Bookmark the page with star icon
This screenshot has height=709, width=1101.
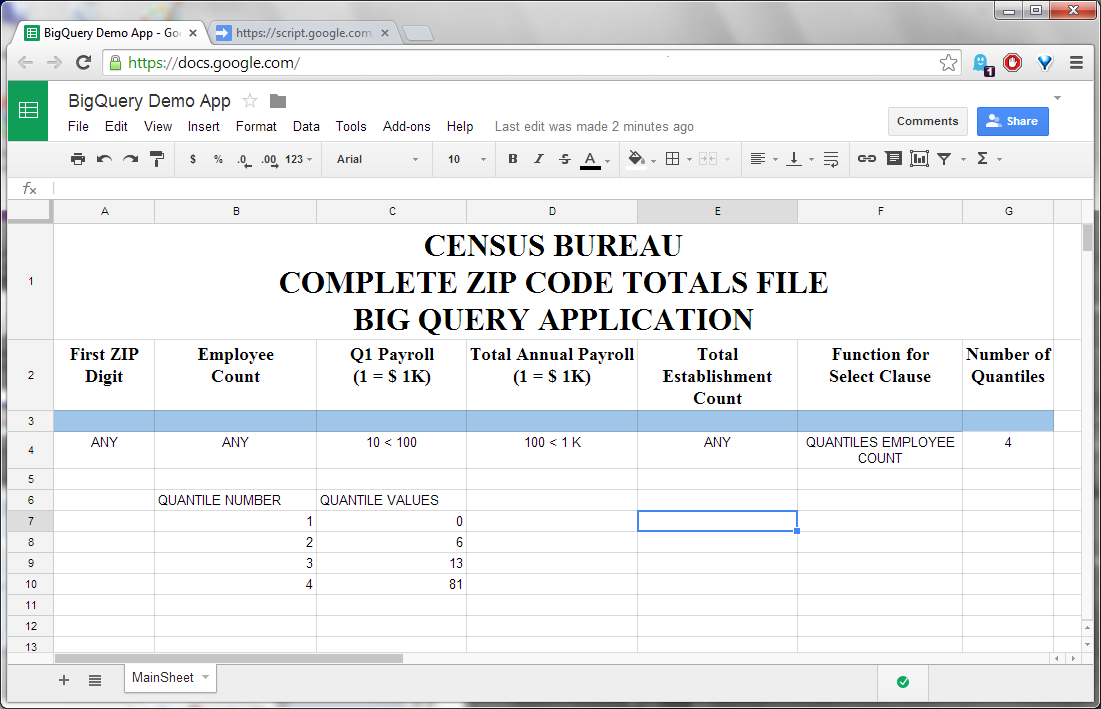pyautogui.click(x=948, y=62)
